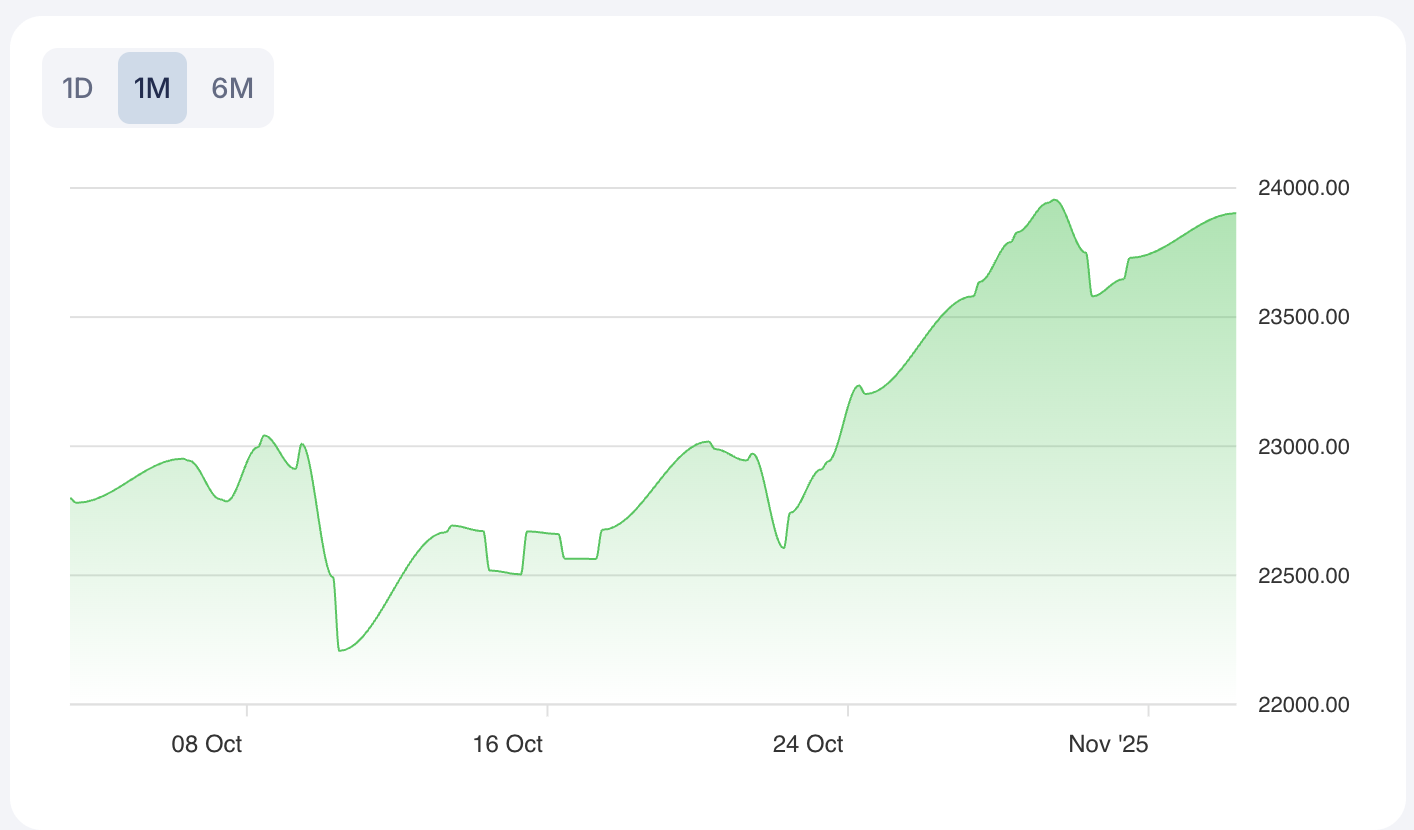Click the line's leftmost starting point
This screenshot has height=830, width=1414.
click(72, 498)
